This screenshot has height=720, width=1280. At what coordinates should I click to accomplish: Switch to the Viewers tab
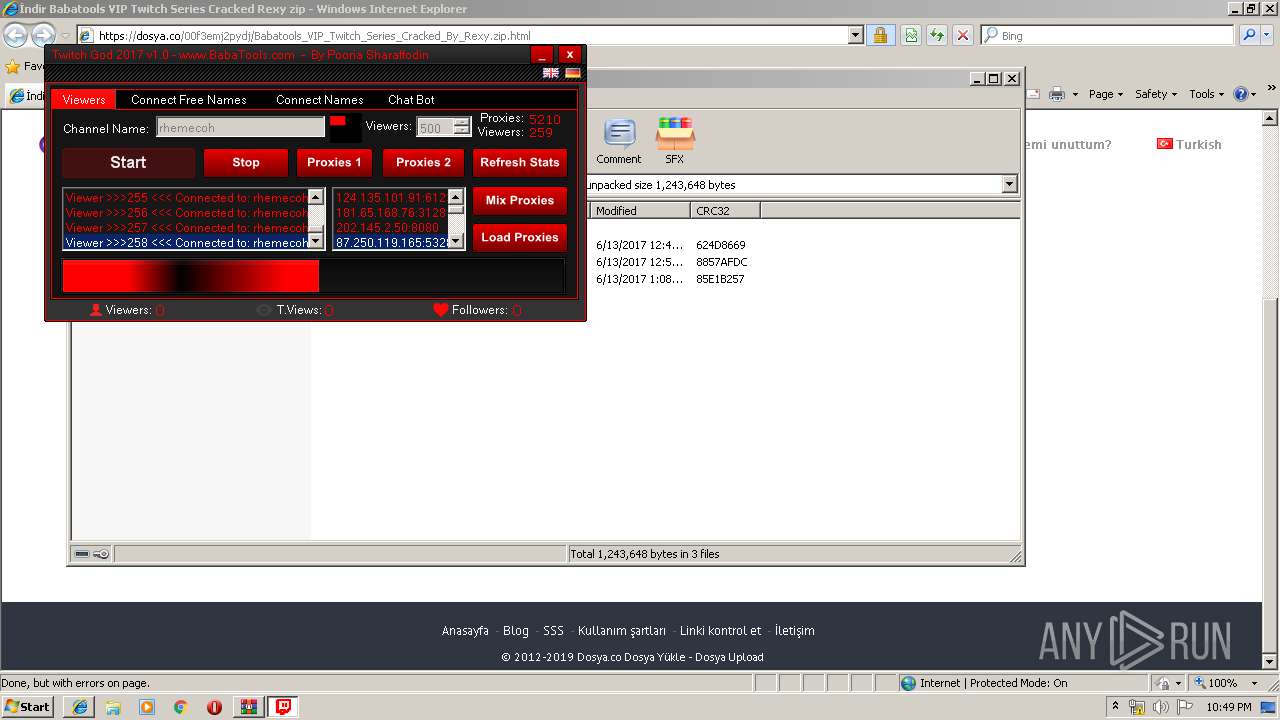pos(84,100)
